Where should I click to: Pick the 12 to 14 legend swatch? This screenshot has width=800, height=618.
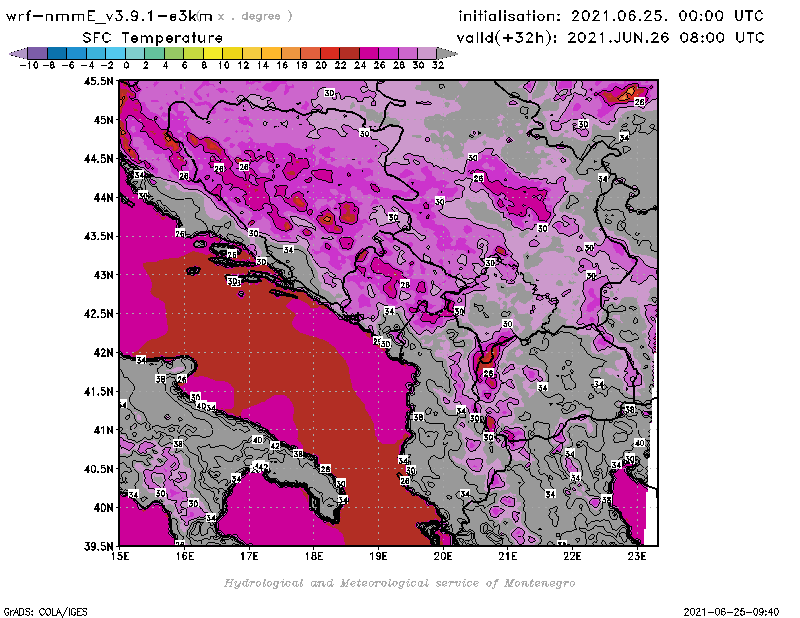(x=252, y=53)
